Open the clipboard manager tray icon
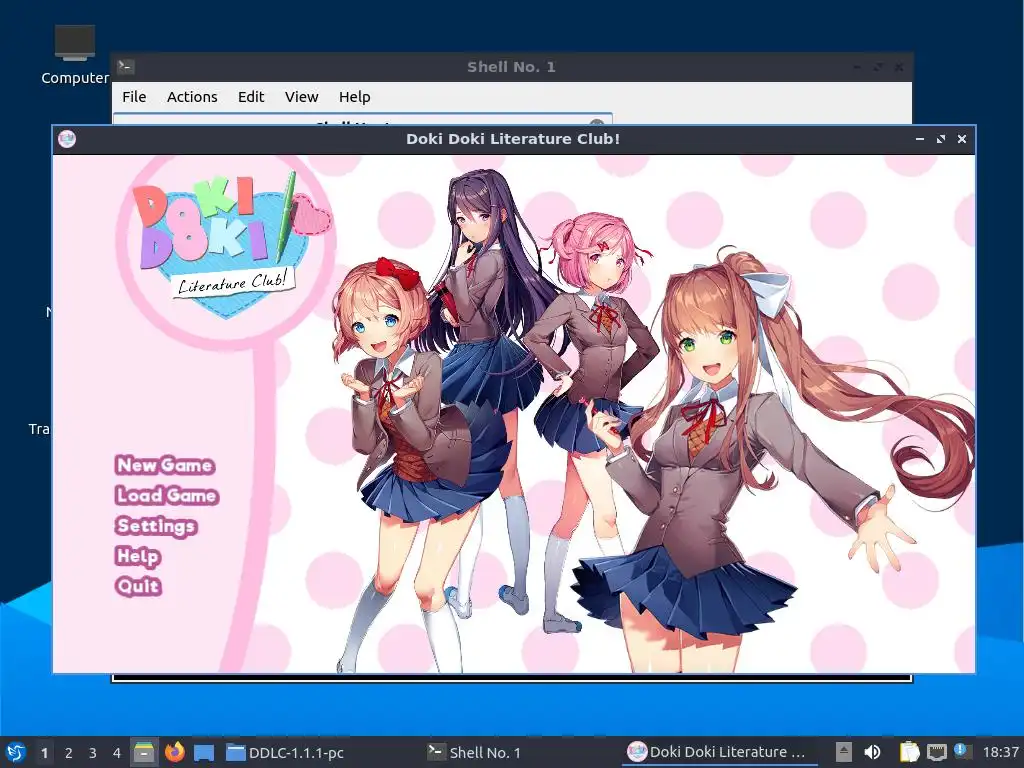 (x=909, y=752)
